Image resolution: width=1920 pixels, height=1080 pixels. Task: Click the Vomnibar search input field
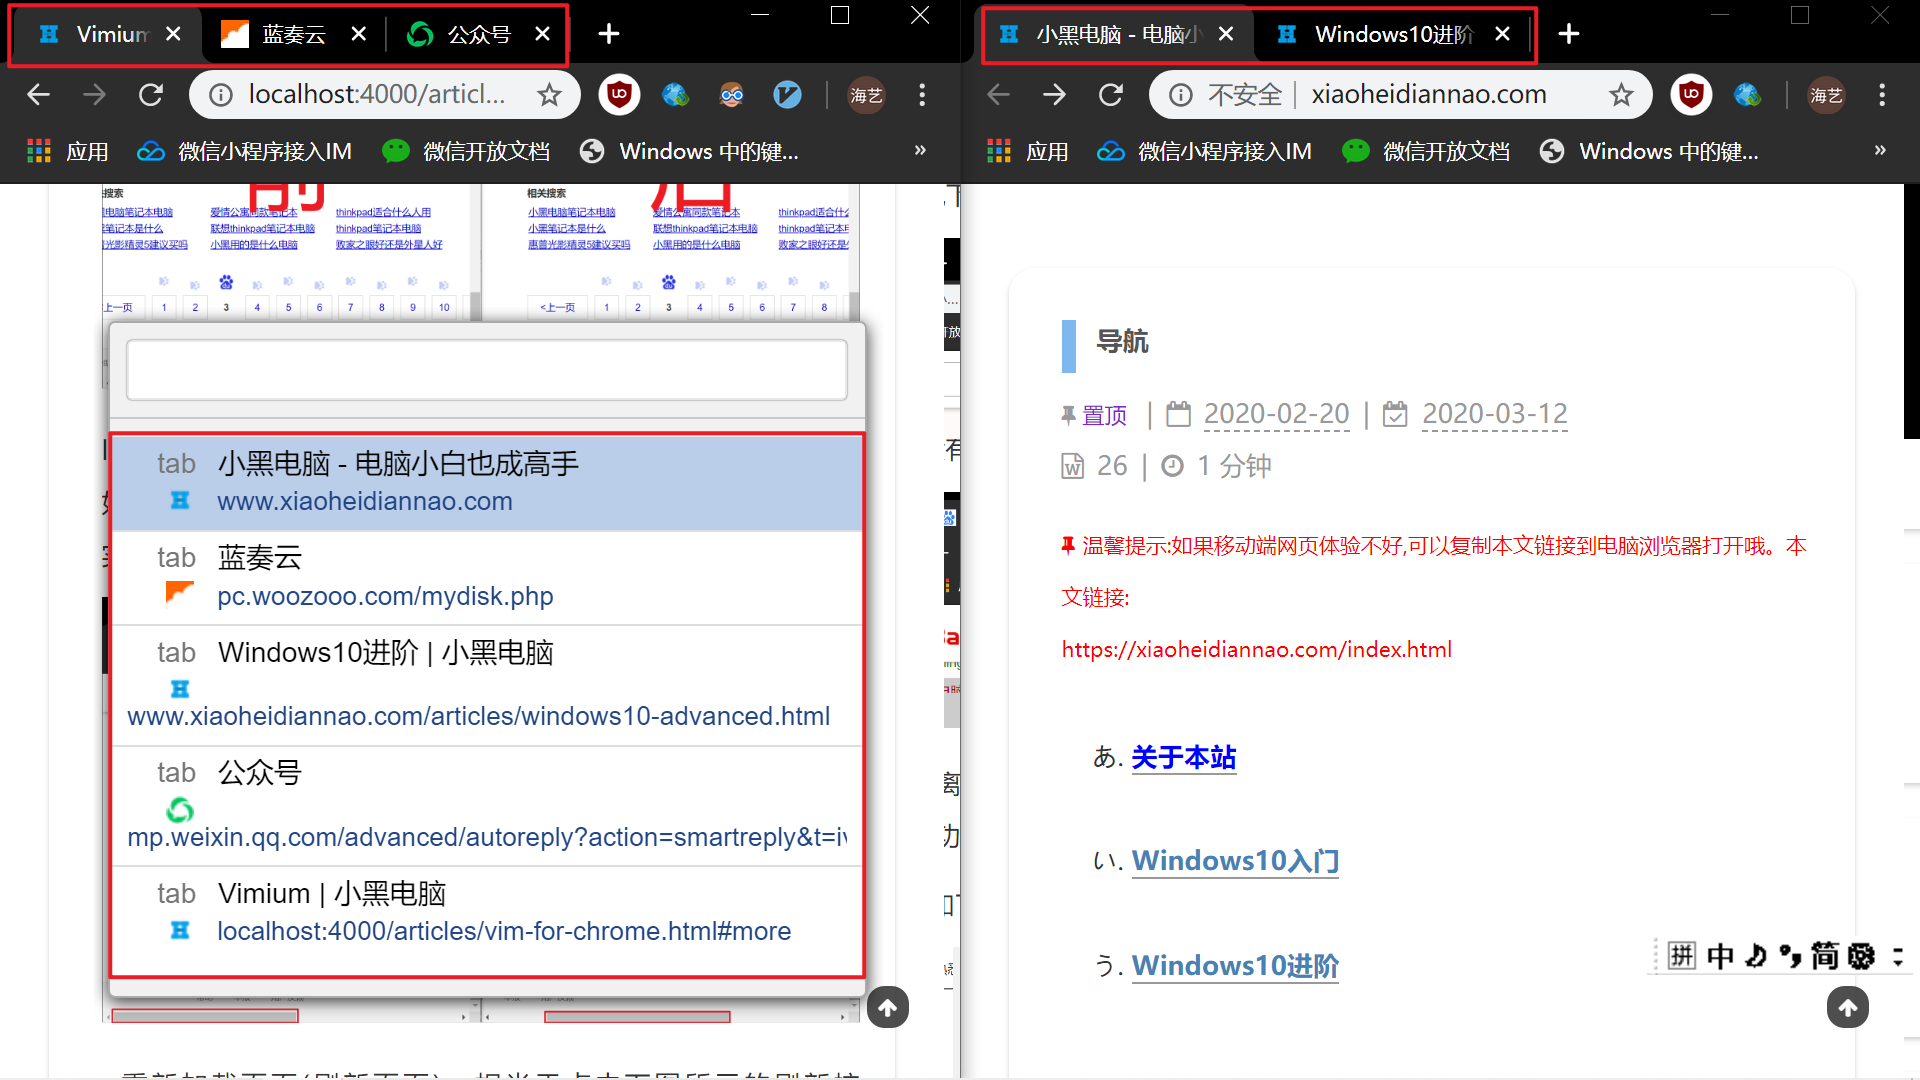tap(487, 370)
